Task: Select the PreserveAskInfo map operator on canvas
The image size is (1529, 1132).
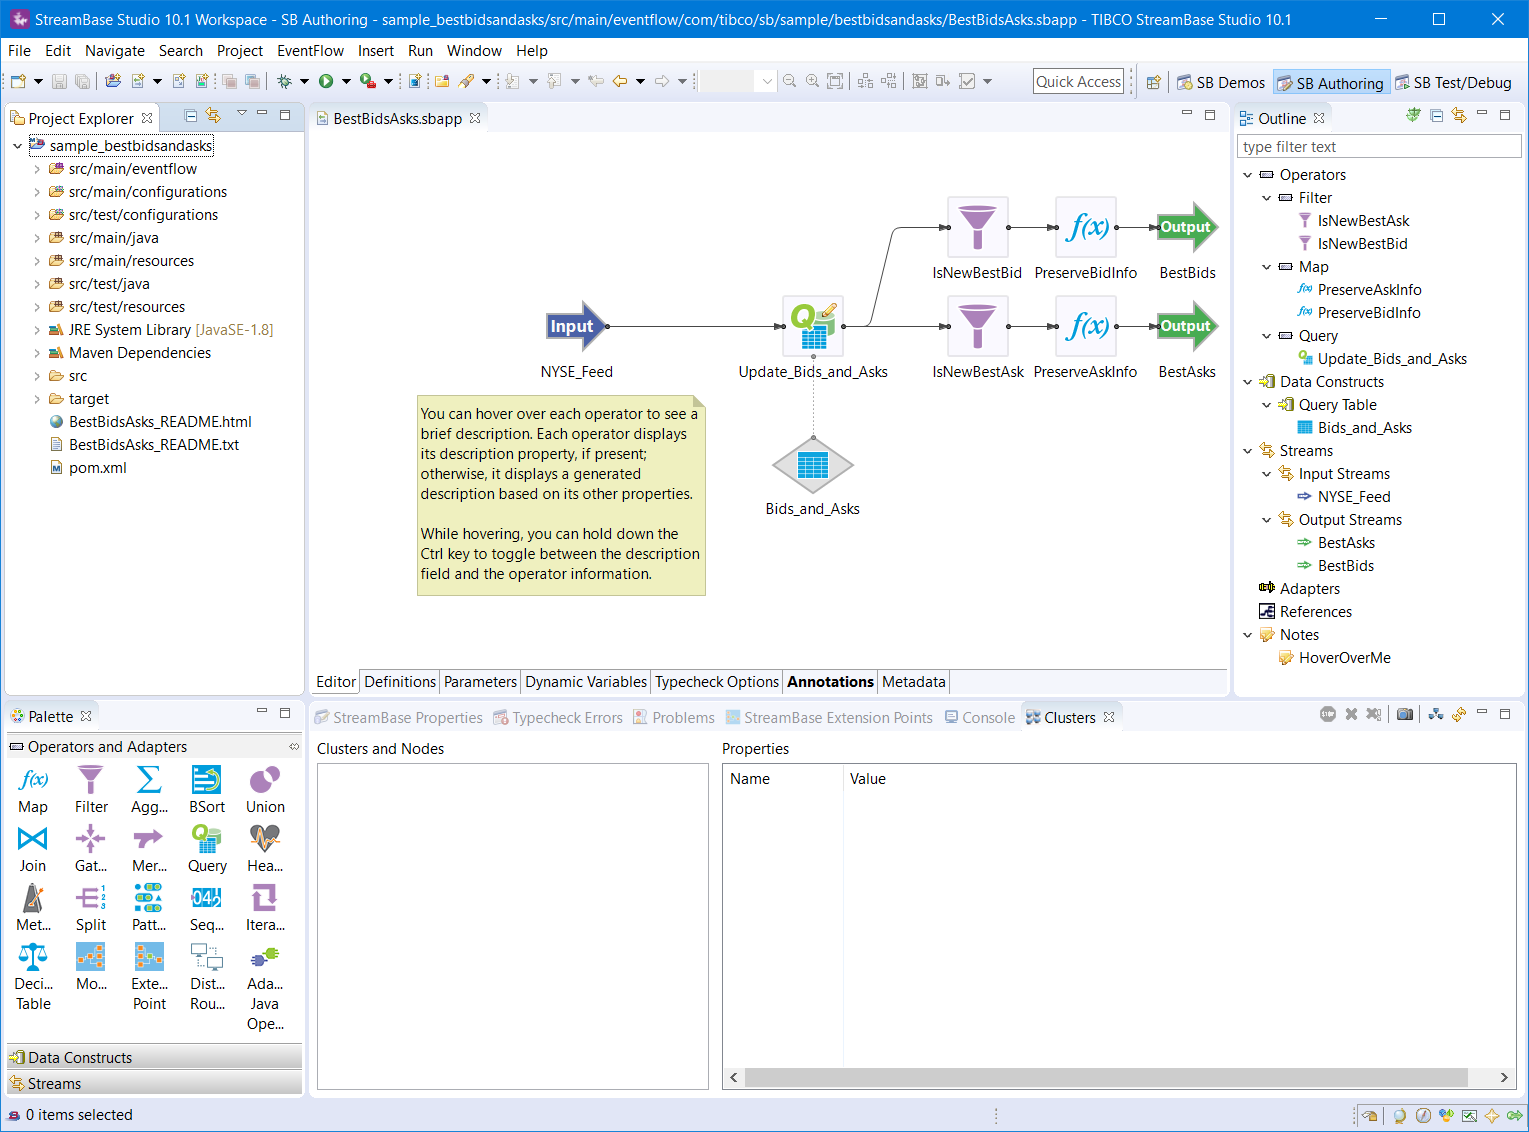Action: (x=1086, y=326)
